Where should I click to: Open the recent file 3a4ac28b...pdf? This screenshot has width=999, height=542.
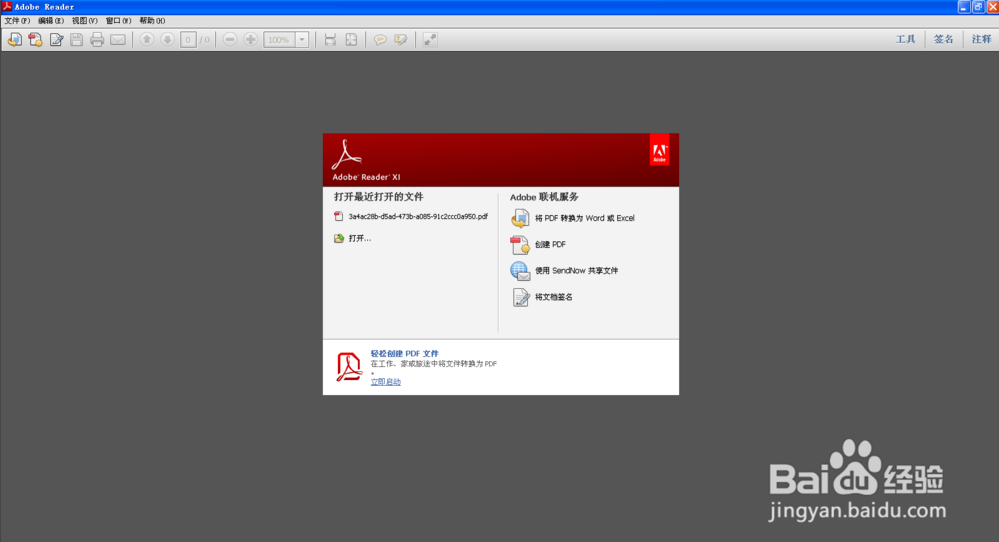tap(418, 217)
